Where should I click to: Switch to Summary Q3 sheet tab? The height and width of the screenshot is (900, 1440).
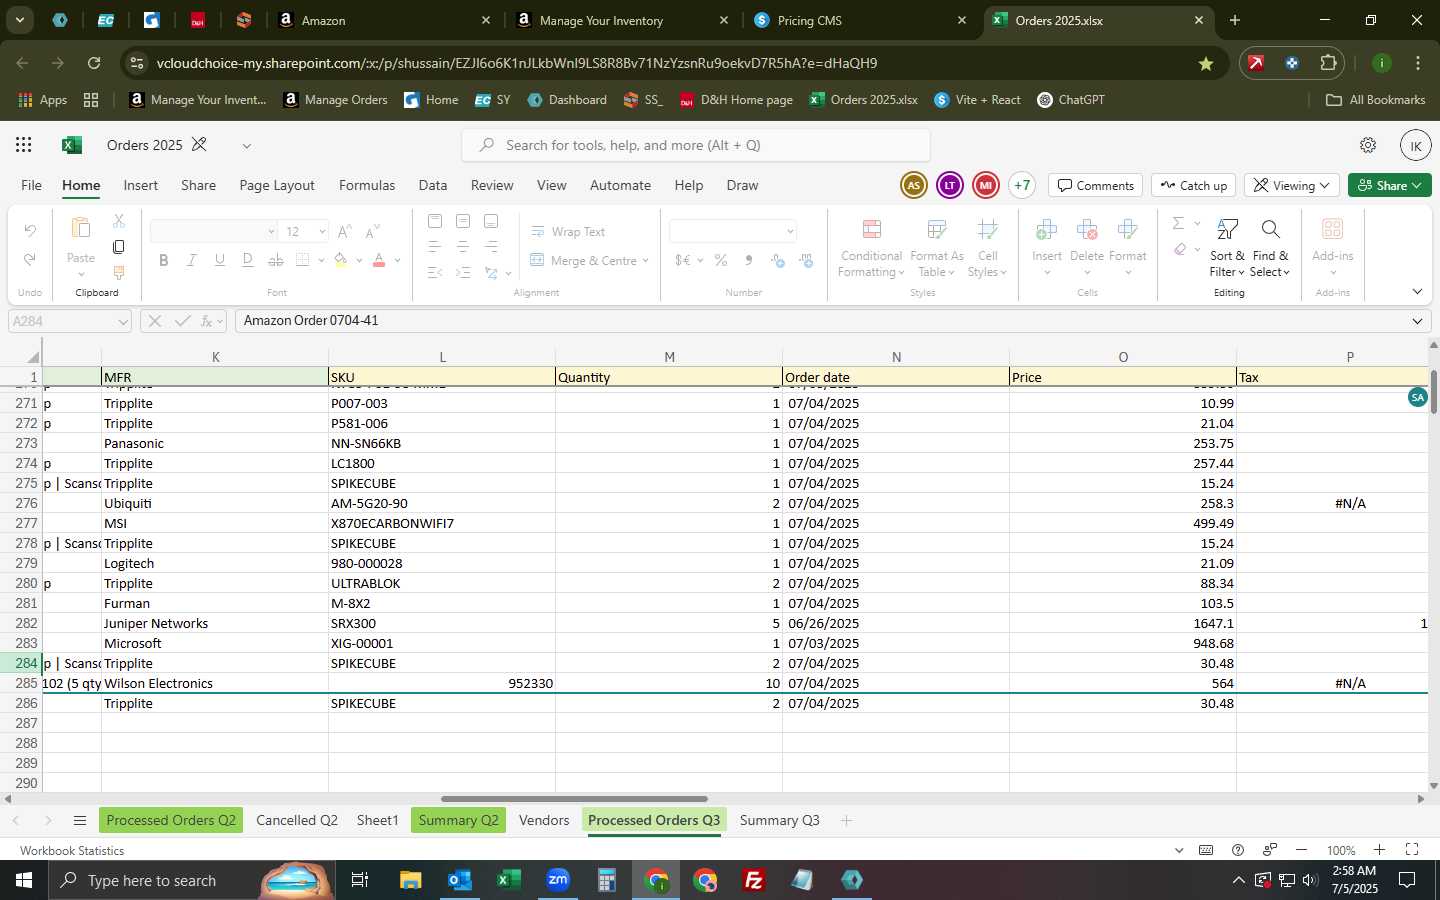pos(779,821)
